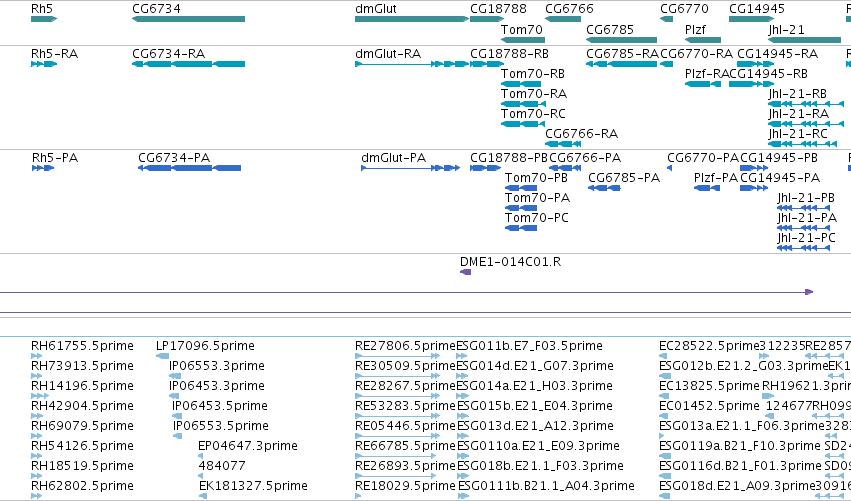The height and width of the screenshot is (501, 851).
Task: Select the EC28522.5prime EST label
Action: coord(709,346)
